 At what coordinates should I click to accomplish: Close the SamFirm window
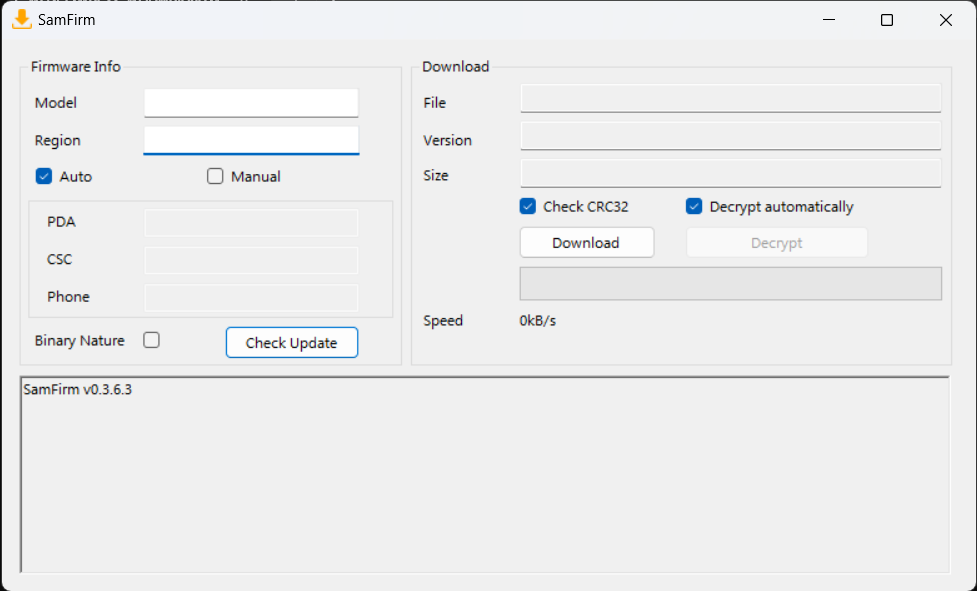point(946,20)
